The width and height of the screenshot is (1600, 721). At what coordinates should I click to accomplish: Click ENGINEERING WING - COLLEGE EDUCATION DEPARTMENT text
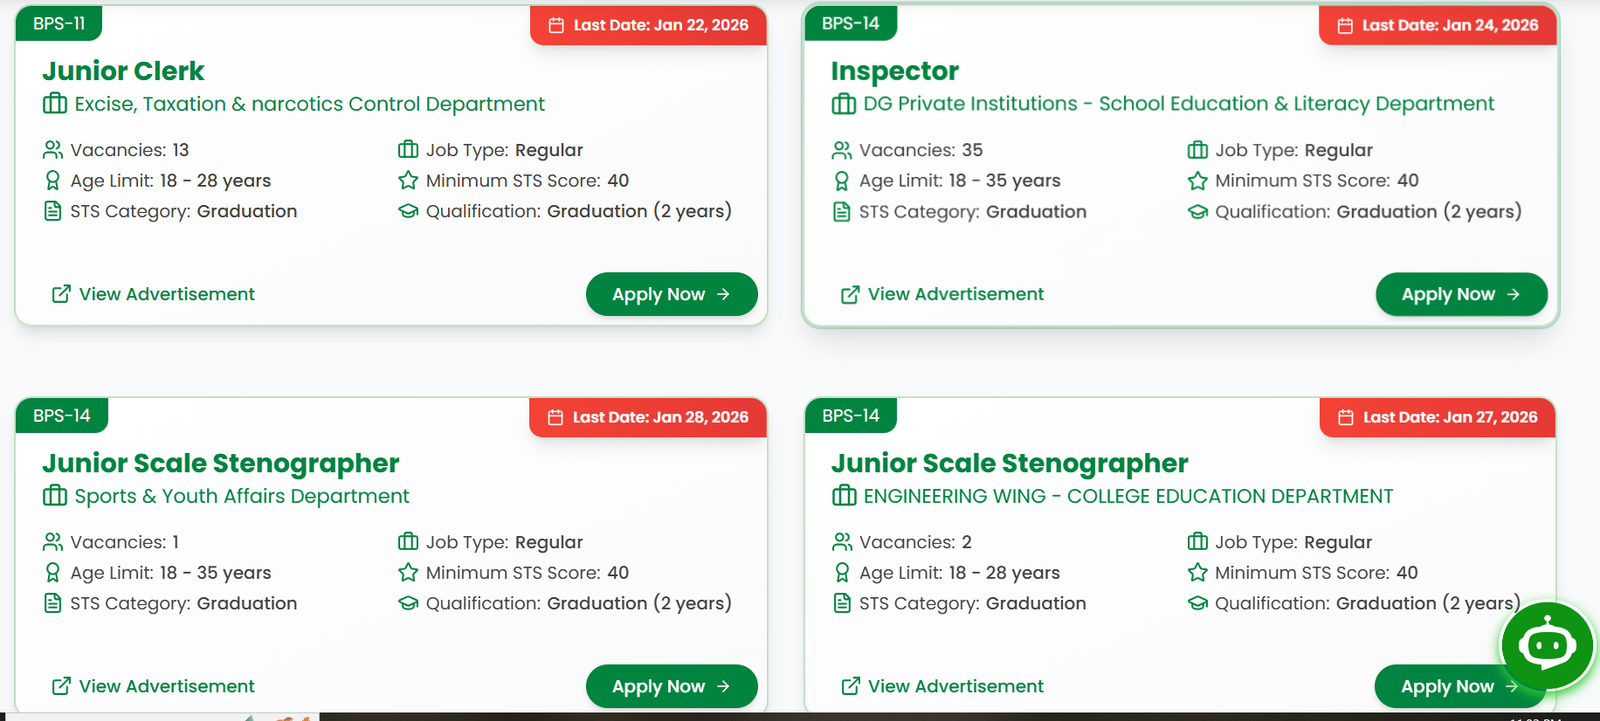[x=1128, y=496]
